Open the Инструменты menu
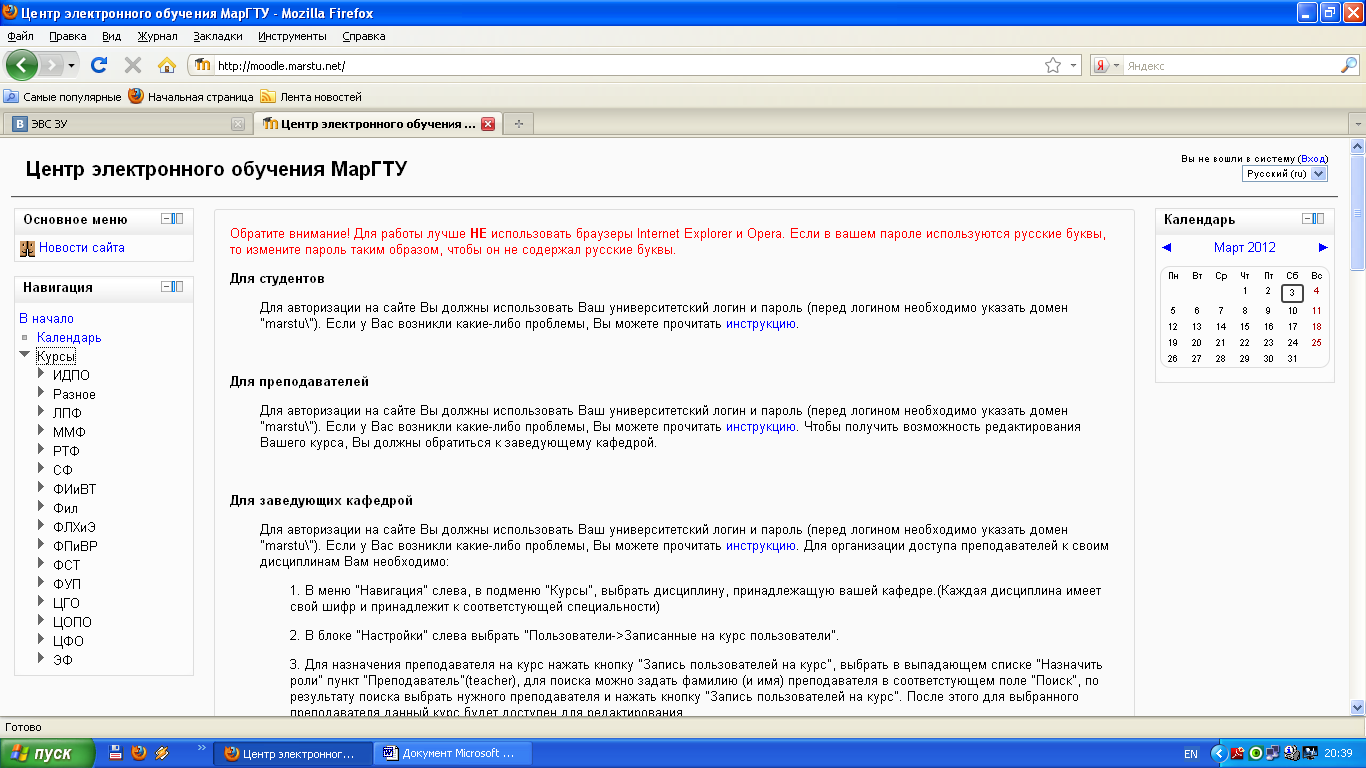 pyautogui.click(x=292, y=36)
